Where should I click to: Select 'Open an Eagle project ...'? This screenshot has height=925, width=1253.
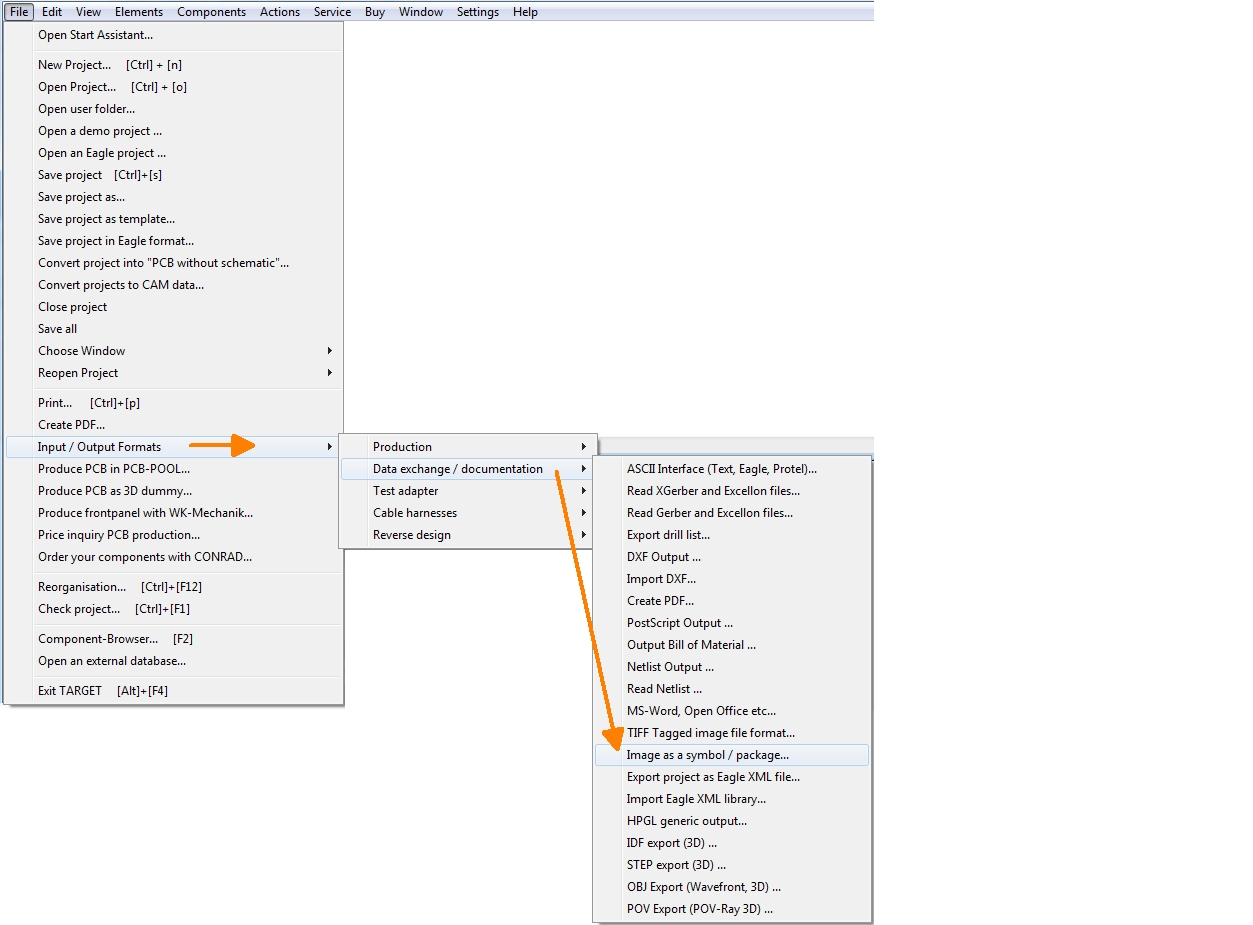pyautogui.click(x=102, y=153)
